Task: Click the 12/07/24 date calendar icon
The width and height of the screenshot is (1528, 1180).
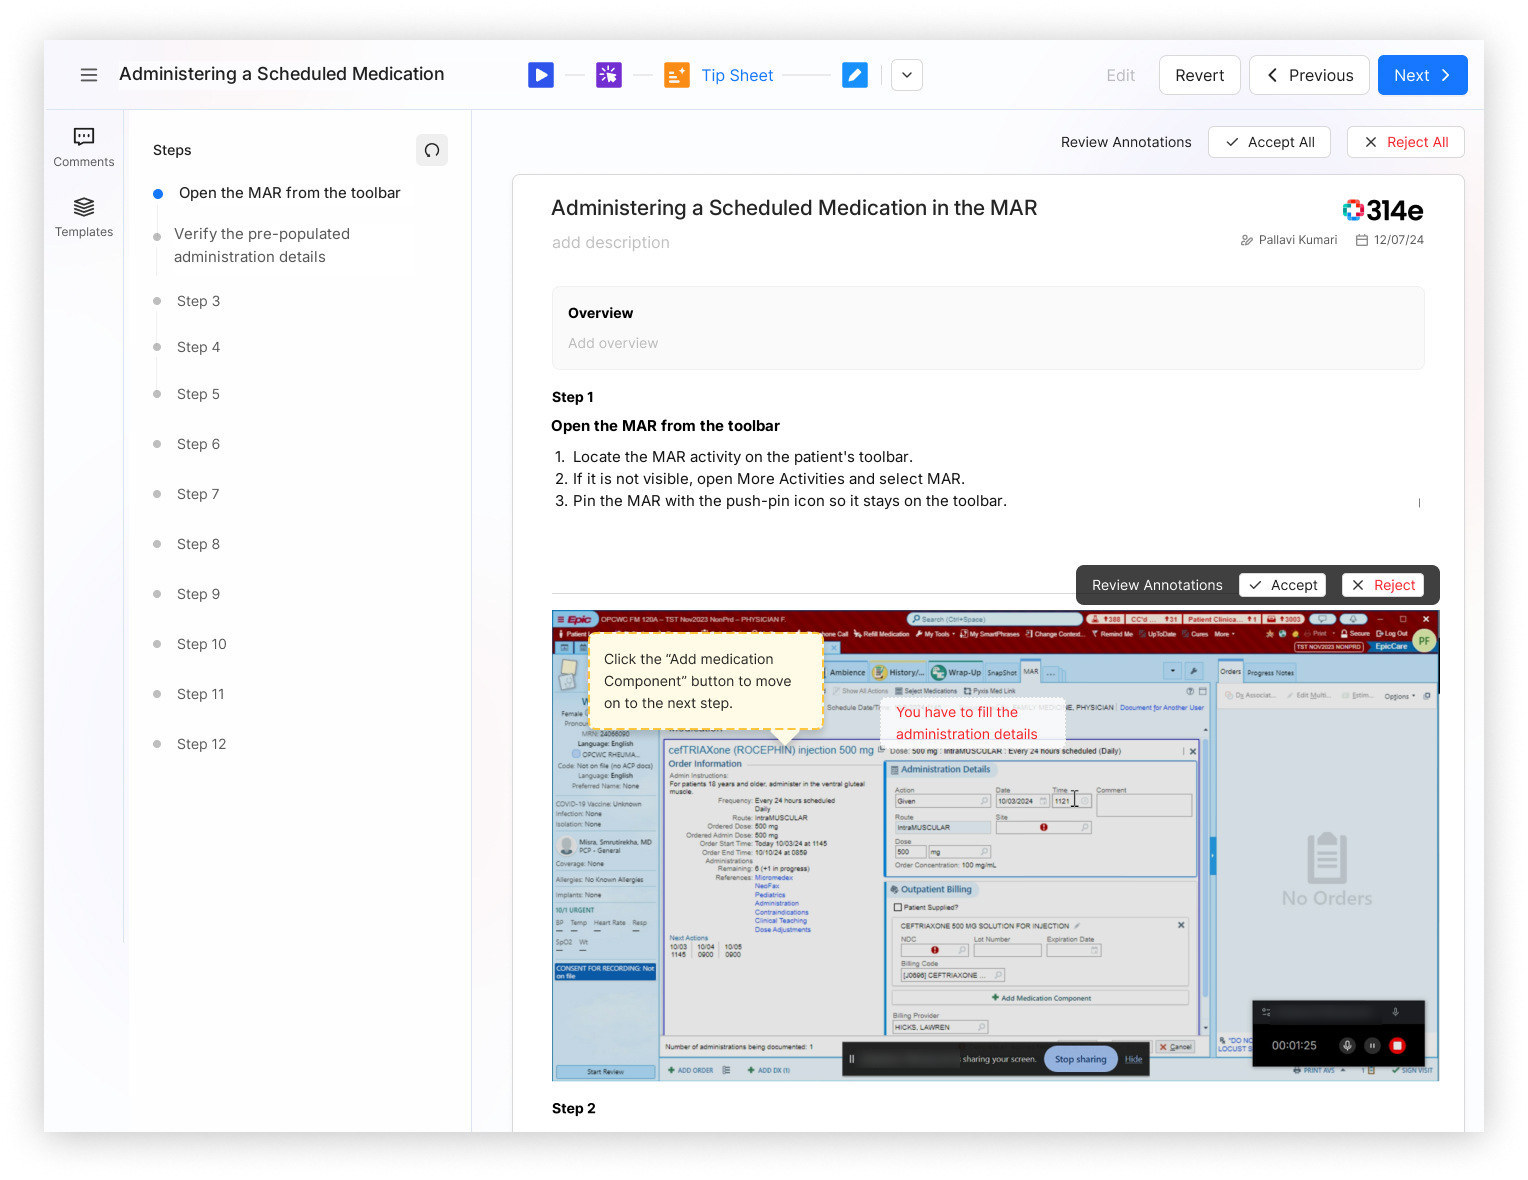Action: pos(1361,240)
